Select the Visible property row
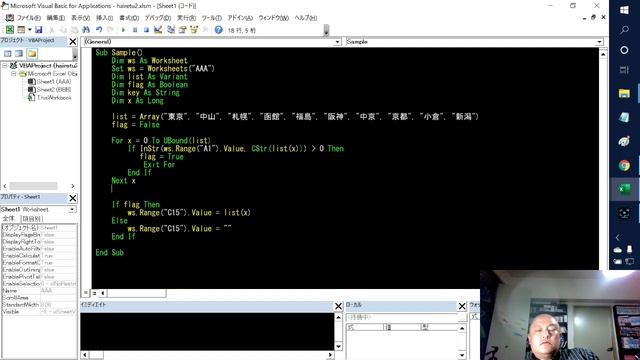The height and width of the screenshot is (360, 640). [39, 312]
